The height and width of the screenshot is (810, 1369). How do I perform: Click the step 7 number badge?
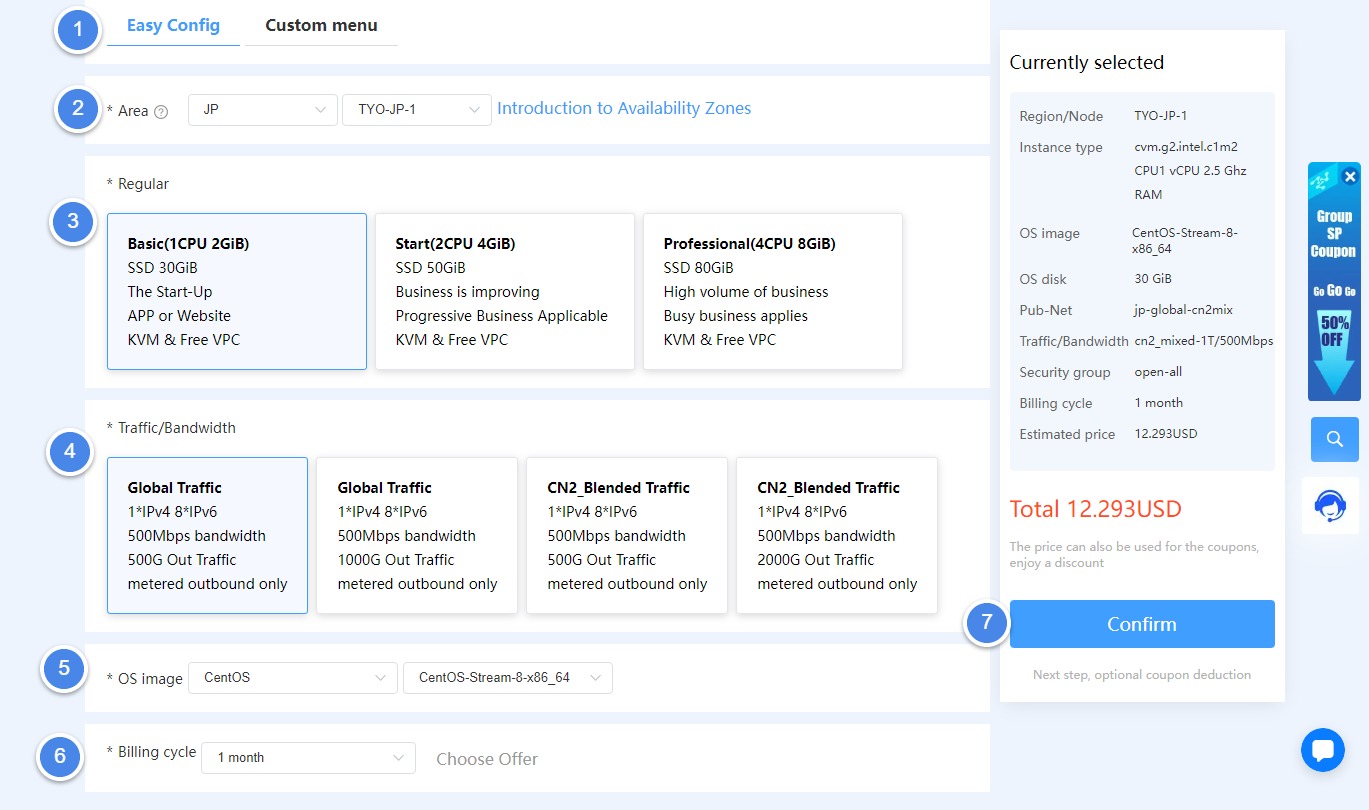tap(987, 622)
